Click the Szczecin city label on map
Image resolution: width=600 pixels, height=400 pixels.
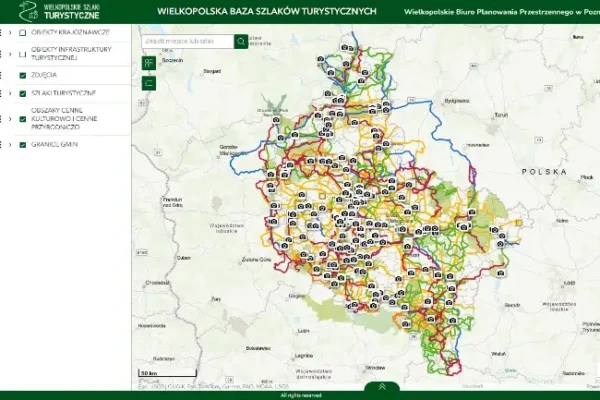coord(173,60)
